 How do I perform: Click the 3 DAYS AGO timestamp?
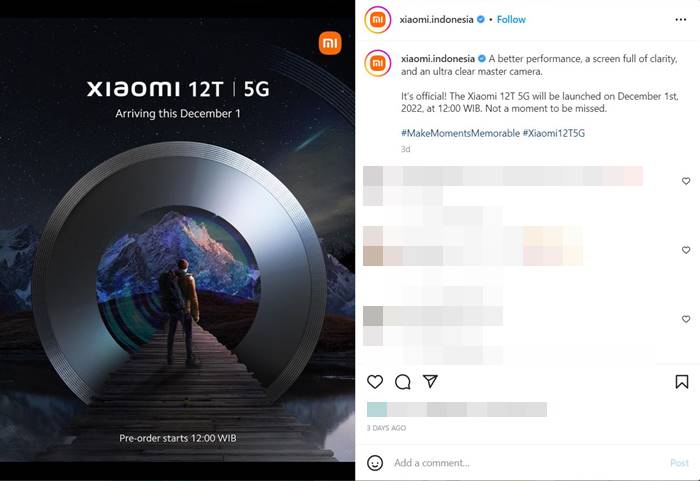(x=386, y=428)
